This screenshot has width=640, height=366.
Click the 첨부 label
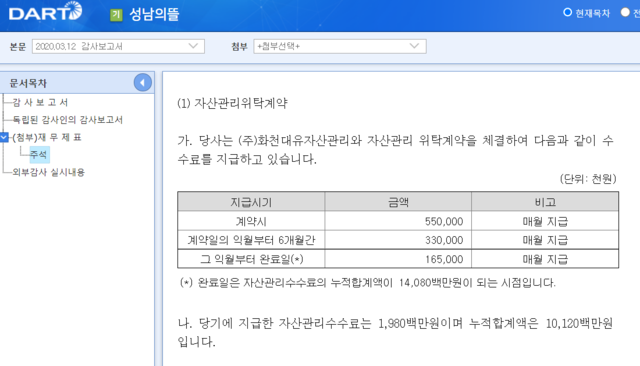[x=239, y=47]
